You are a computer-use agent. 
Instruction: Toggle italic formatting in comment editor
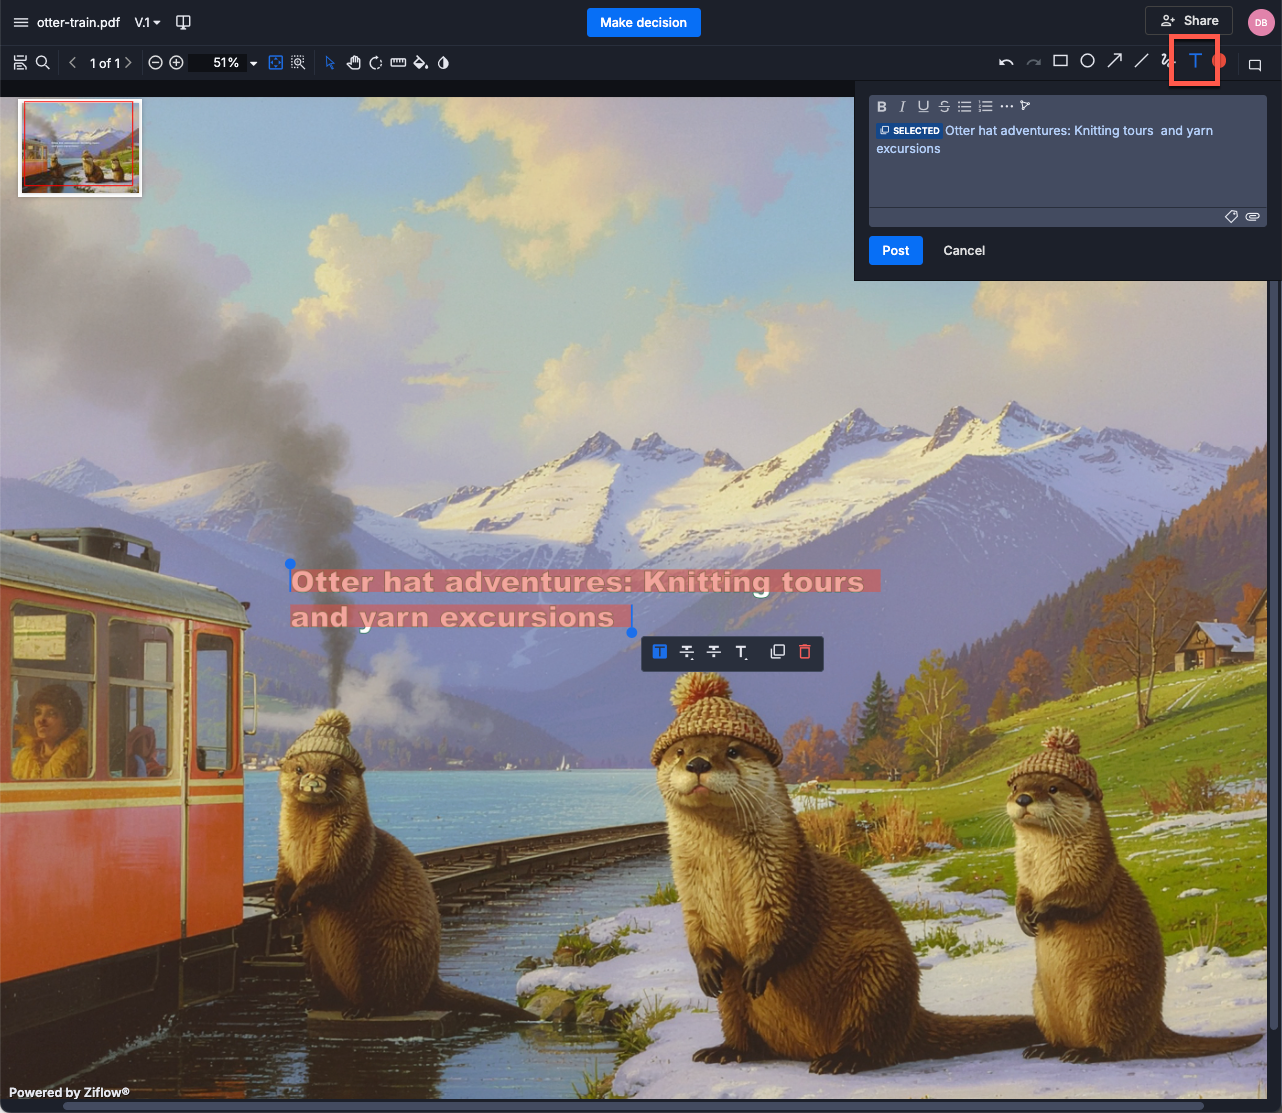pyautogui.click(x=902, y=107)
